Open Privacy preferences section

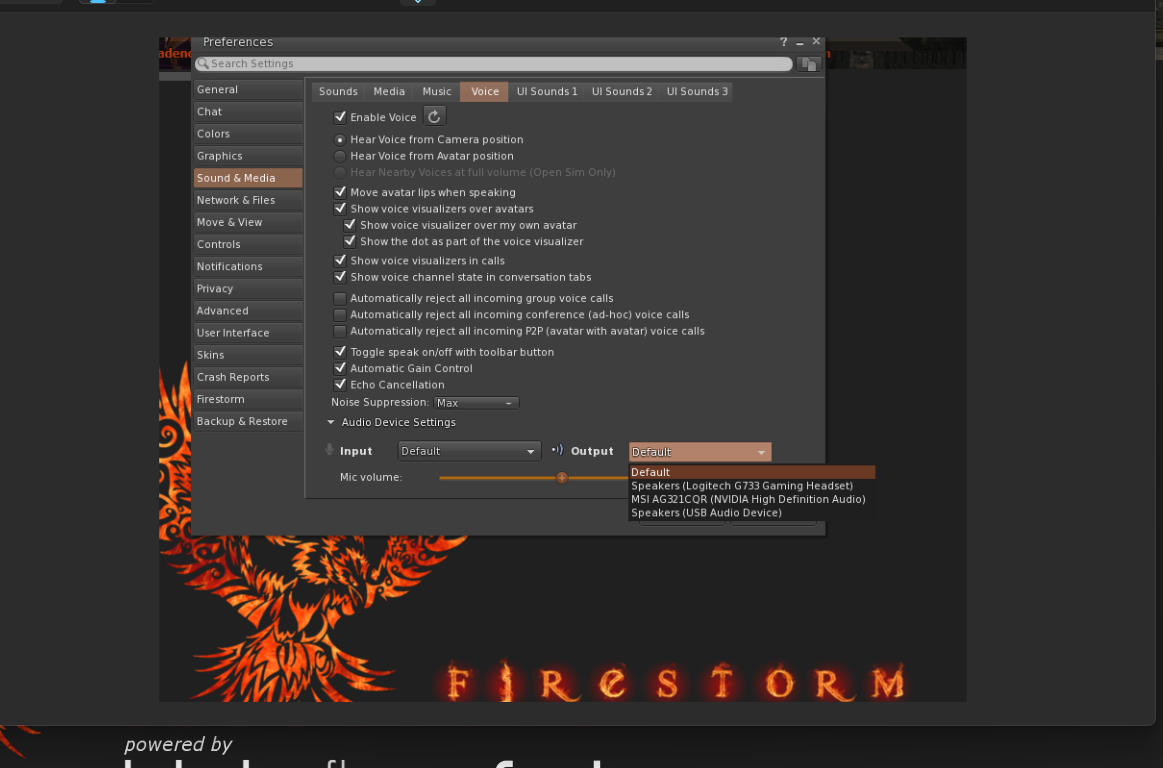[248, 289]
